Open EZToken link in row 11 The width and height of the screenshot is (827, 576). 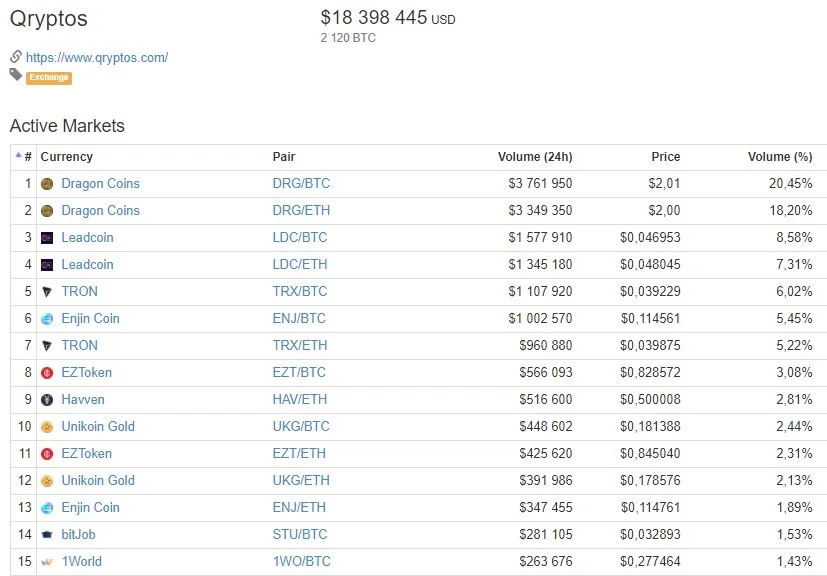(86, 454)
